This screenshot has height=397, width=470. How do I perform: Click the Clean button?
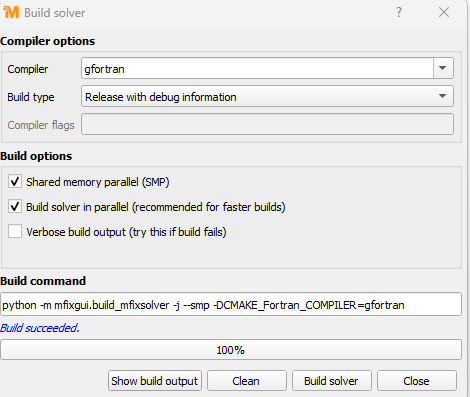246,381
